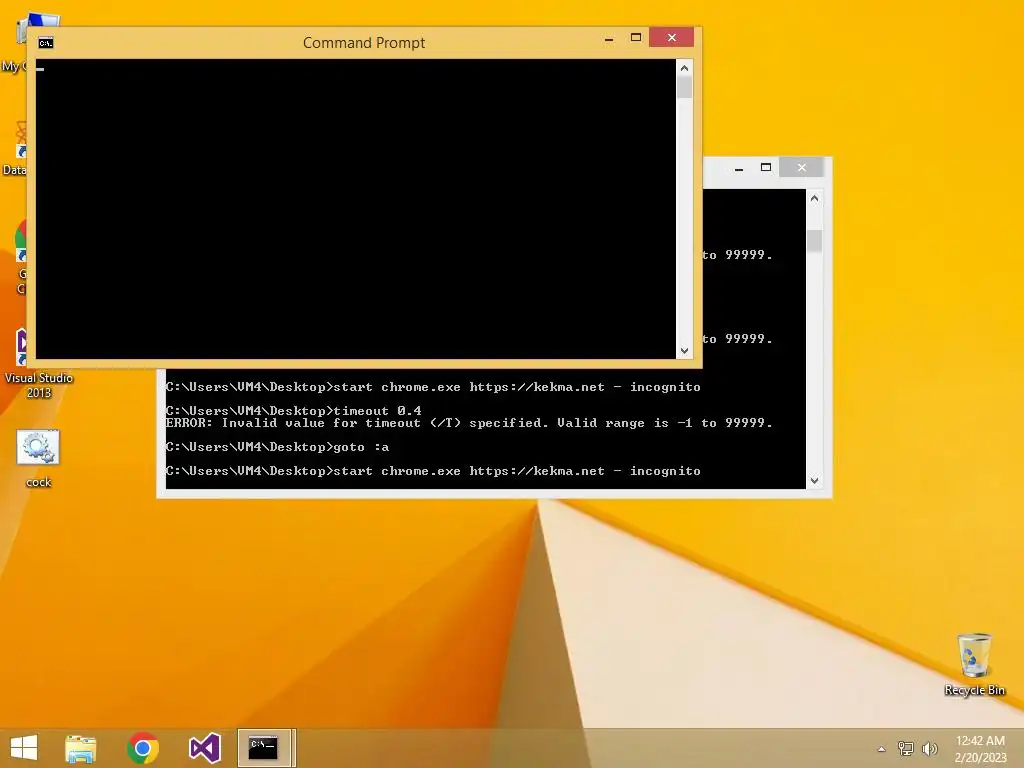The width and height of the screenshot is (1024, 768).
Task: Click scroll-down arrow in front Command Prompt
Action: tap(684, 351)
